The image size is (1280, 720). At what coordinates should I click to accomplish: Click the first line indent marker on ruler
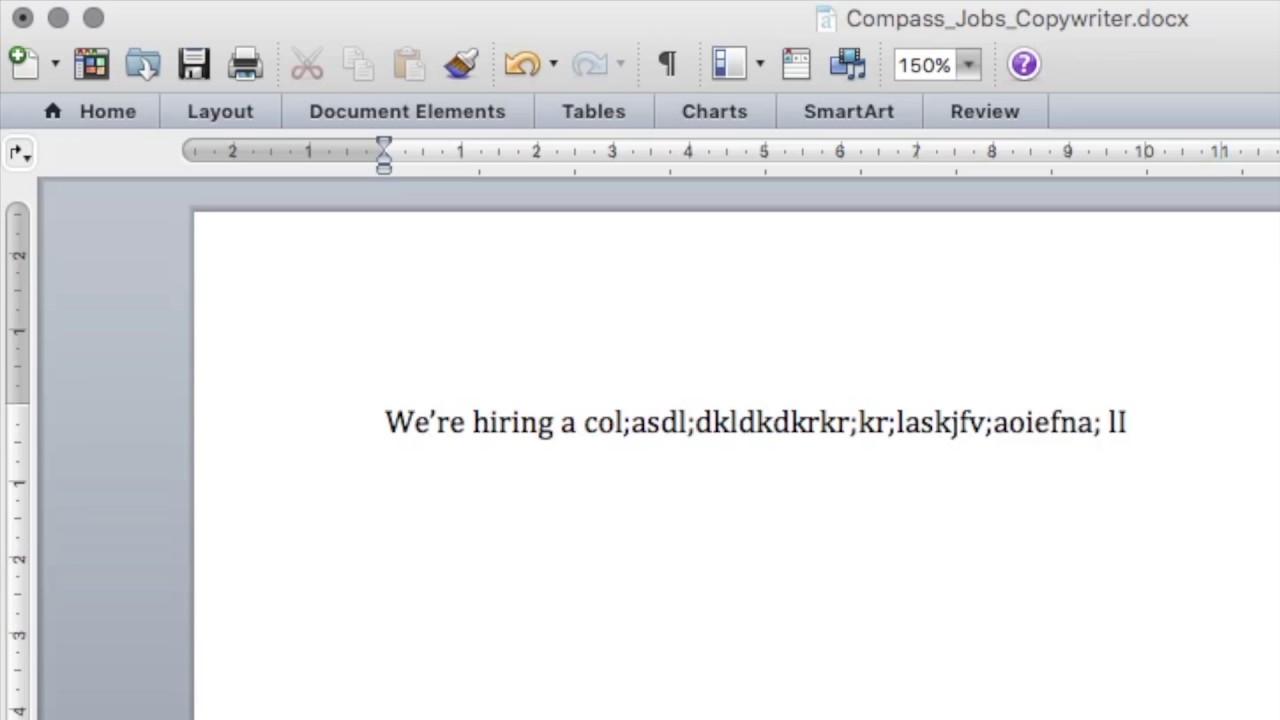[x=384, y=145]
